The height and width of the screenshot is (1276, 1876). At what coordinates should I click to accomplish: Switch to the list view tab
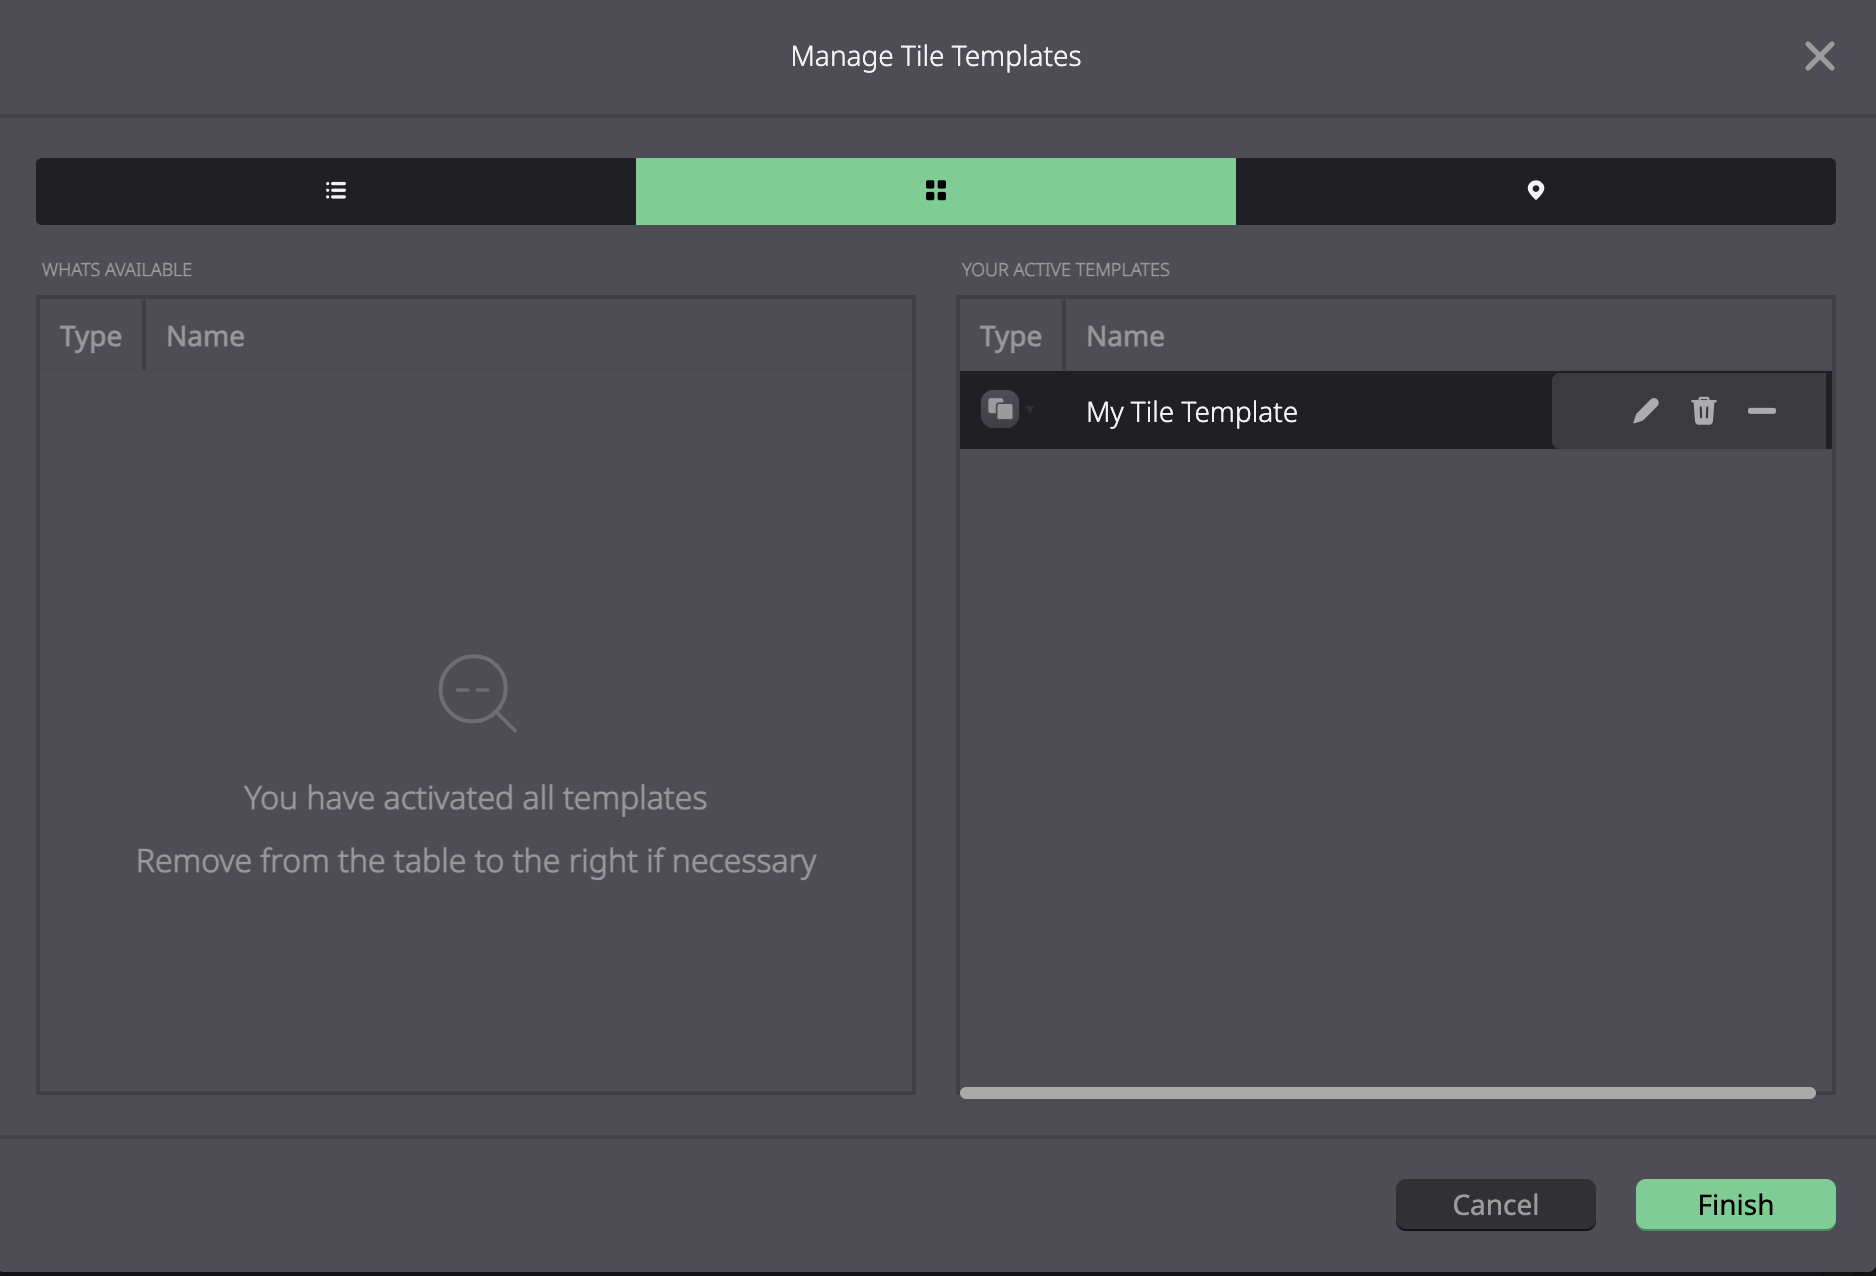(336, 191)
